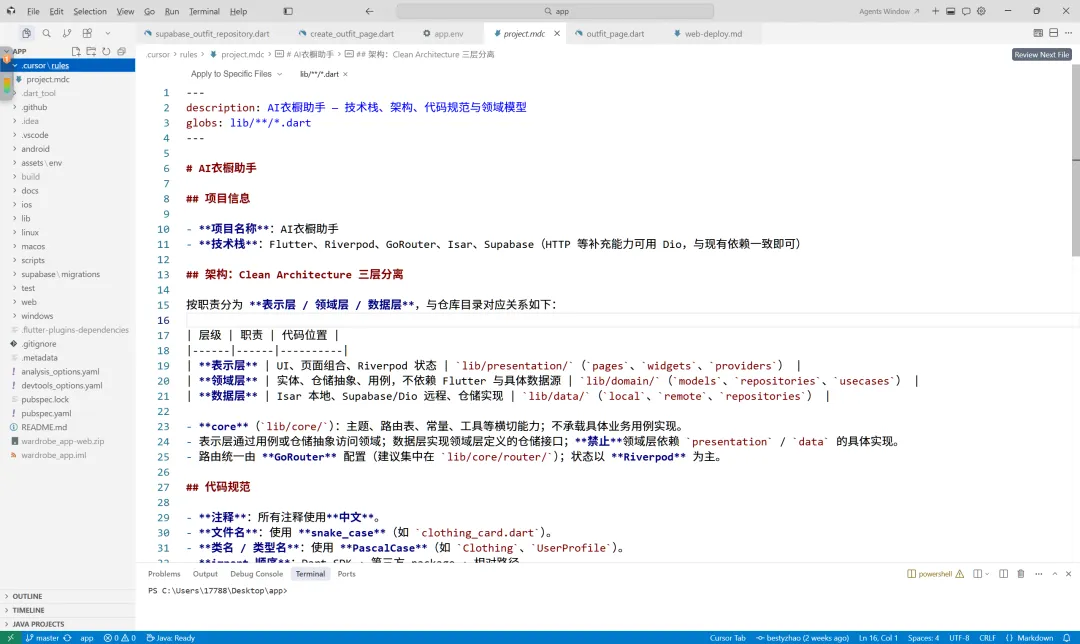Create a new folder in Explorer
Screen dimensions: 1080x644
click(91, 52)
